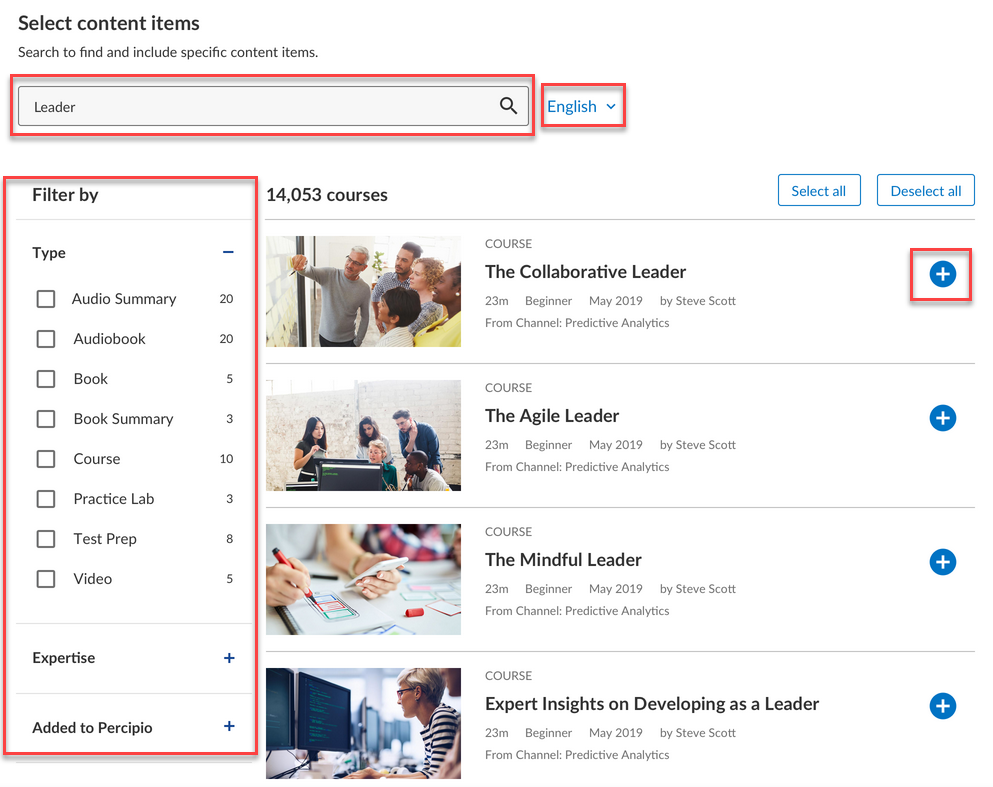Click The Collaborative Leader thumbnail image

[x=363, y=291]
